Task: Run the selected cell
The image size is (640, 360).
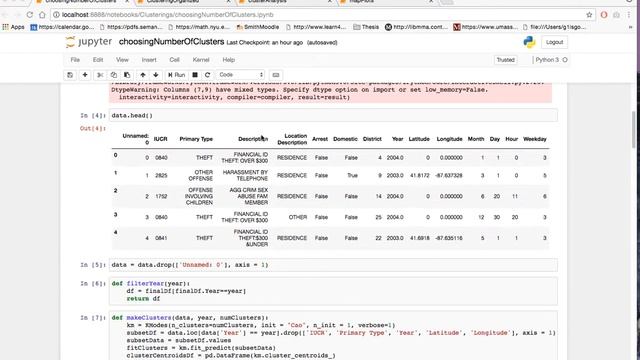Action: pyautogui.click(x=176, y=75)
